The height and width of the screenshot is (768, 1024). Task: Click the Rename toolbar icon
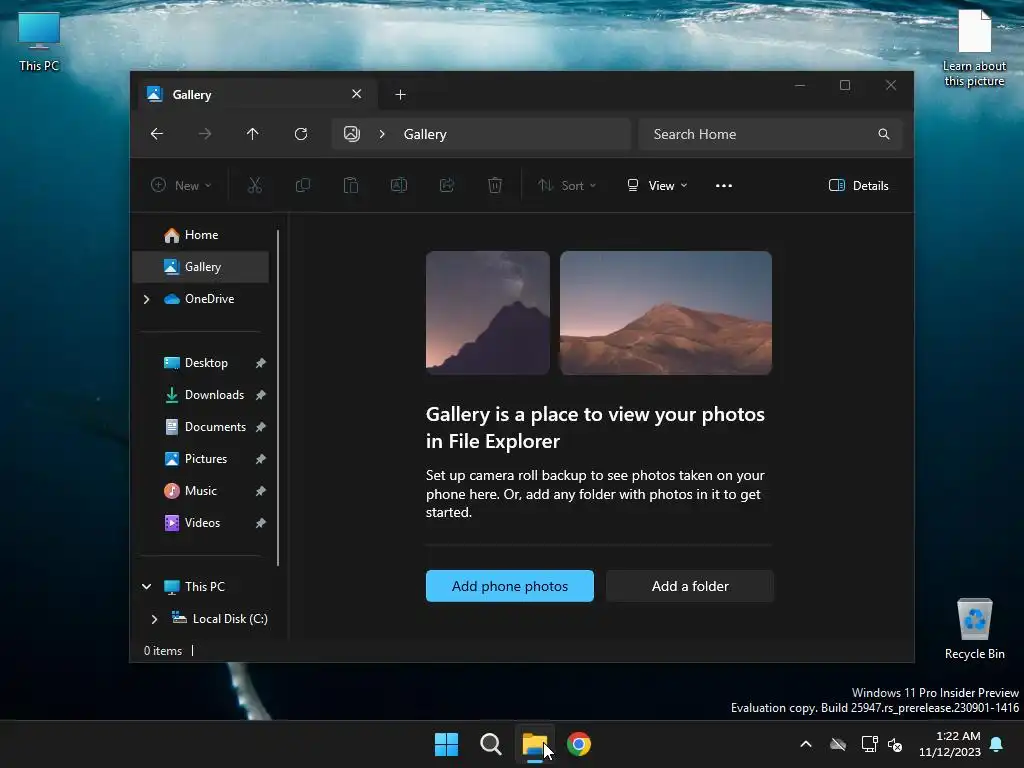[399, 185]
